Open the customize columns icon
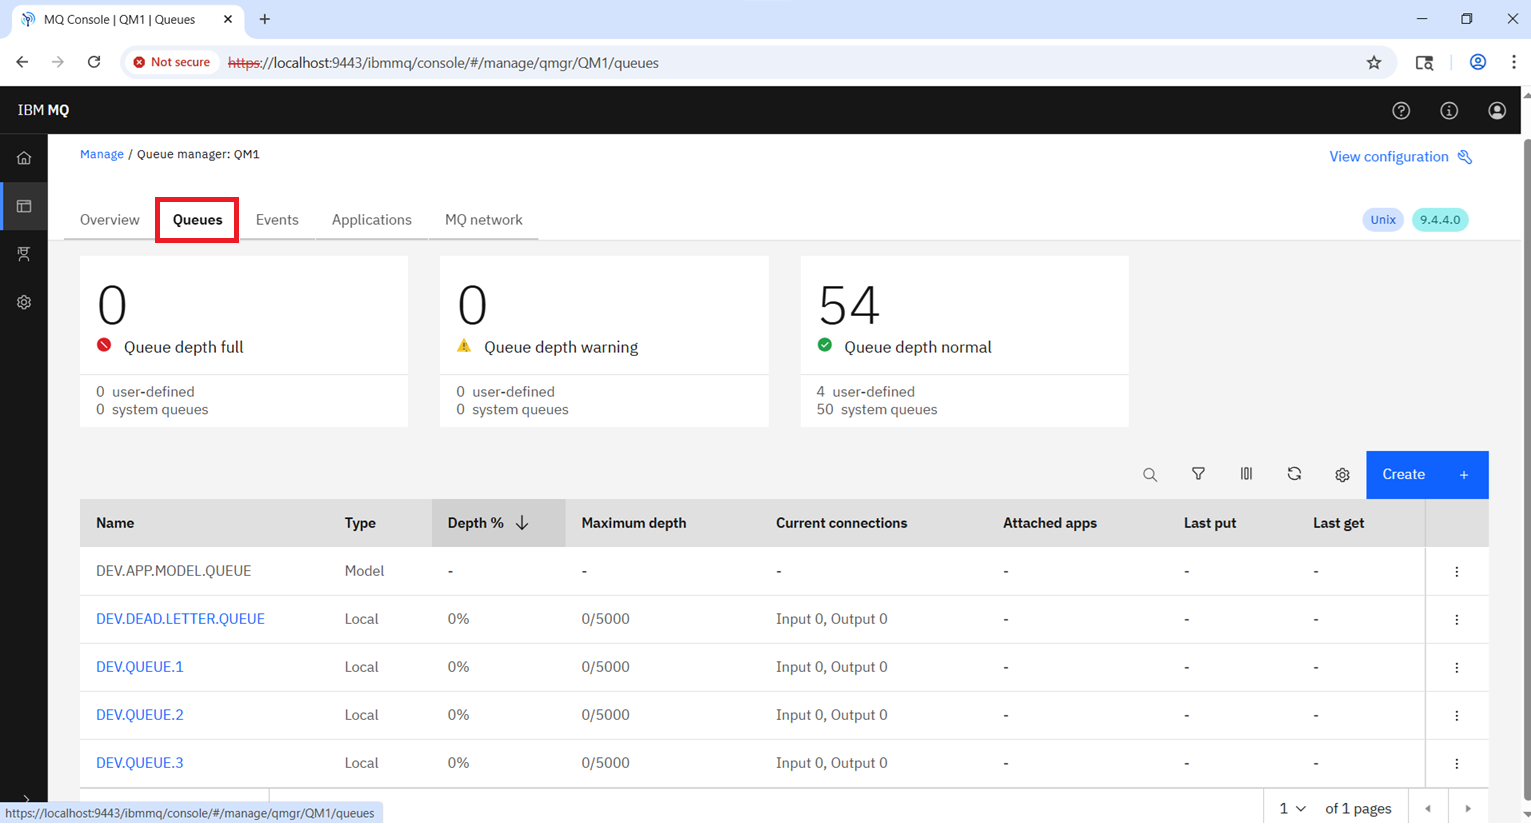1531x824 pixels. point(1246,474)
